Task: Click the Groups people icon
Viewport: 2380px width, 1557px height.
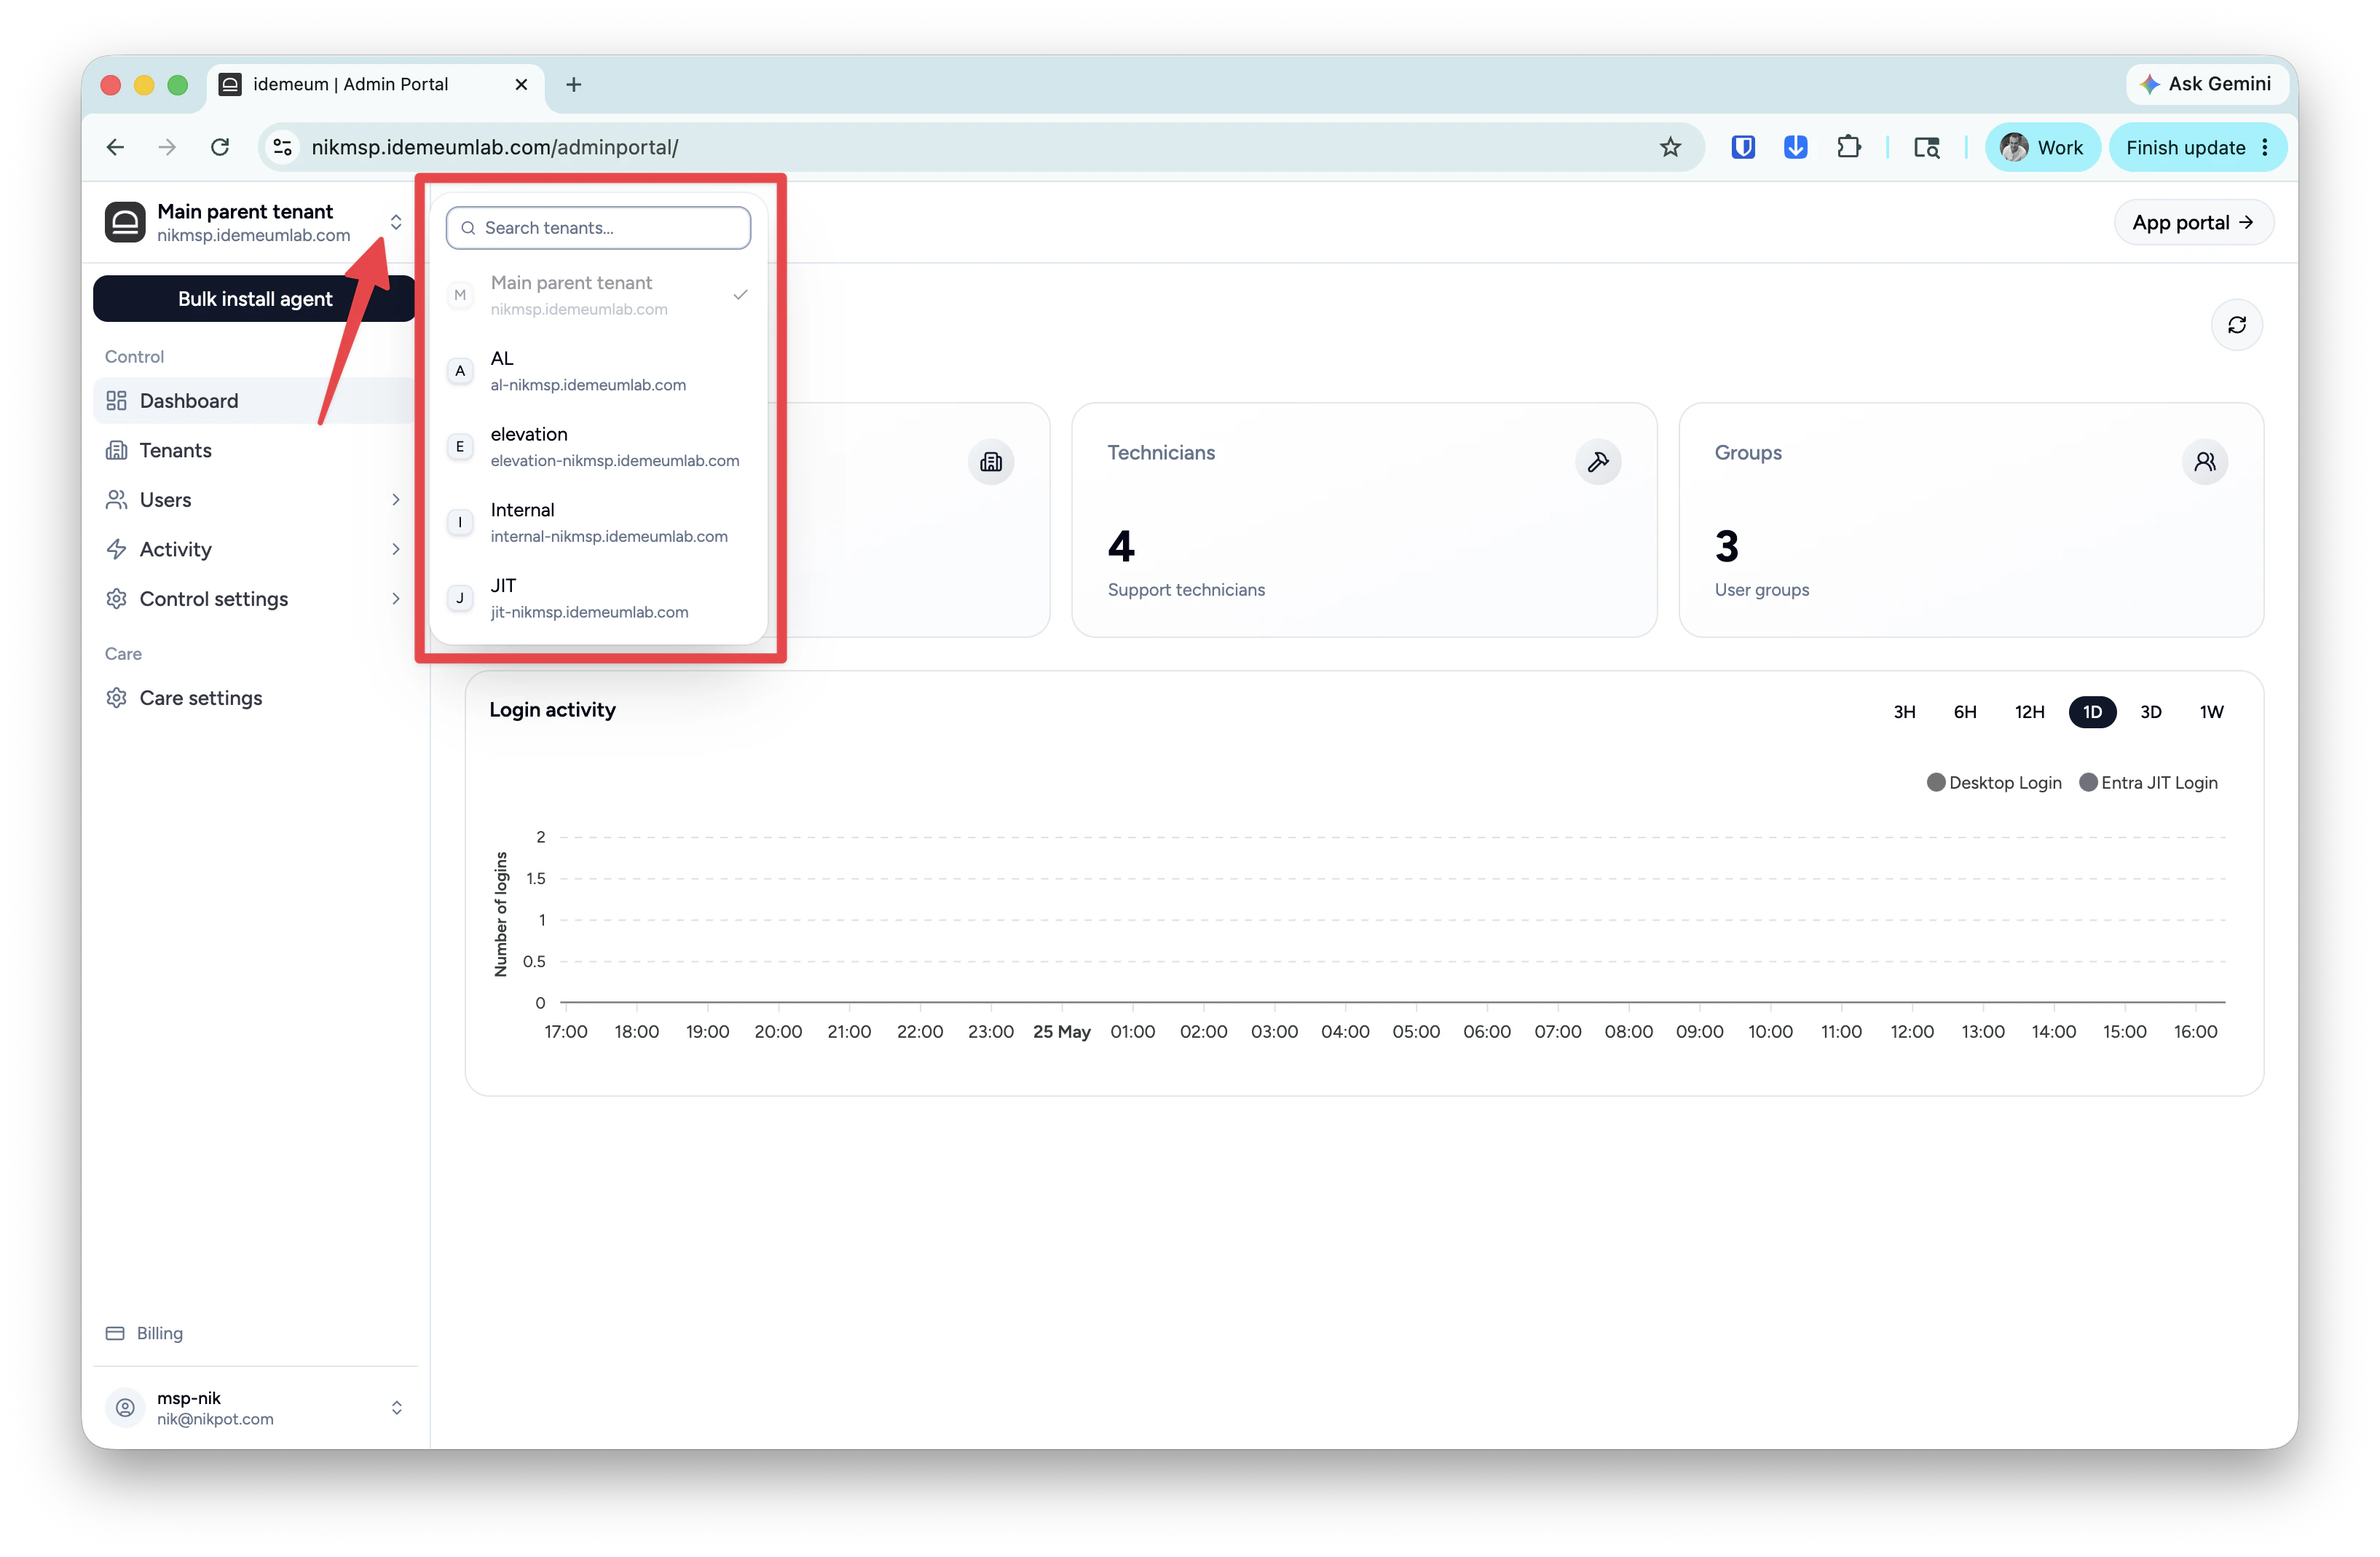Action: 2204,462
